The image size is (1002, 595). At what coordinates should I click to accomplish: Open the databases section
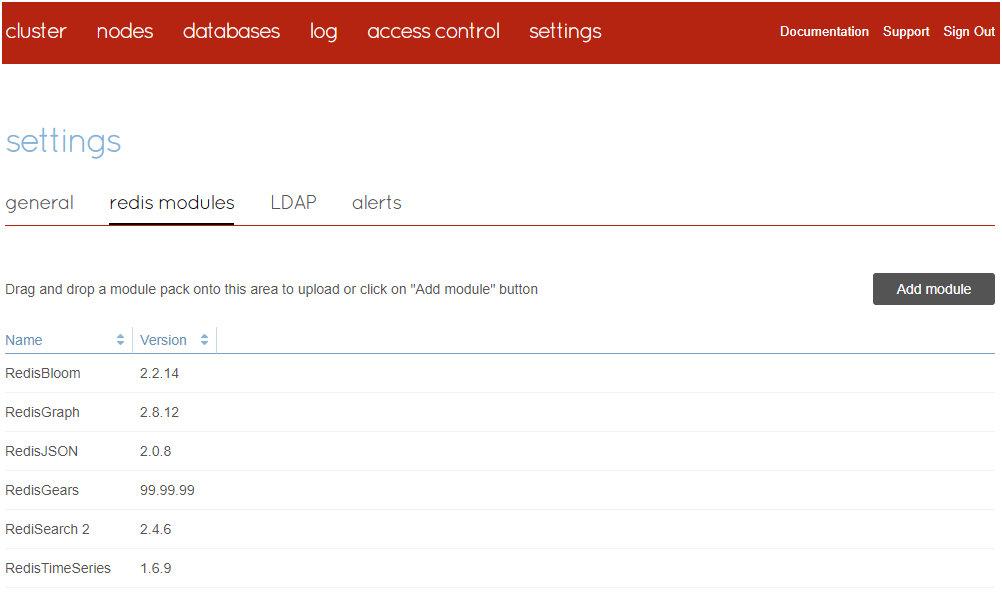[231, 31]
